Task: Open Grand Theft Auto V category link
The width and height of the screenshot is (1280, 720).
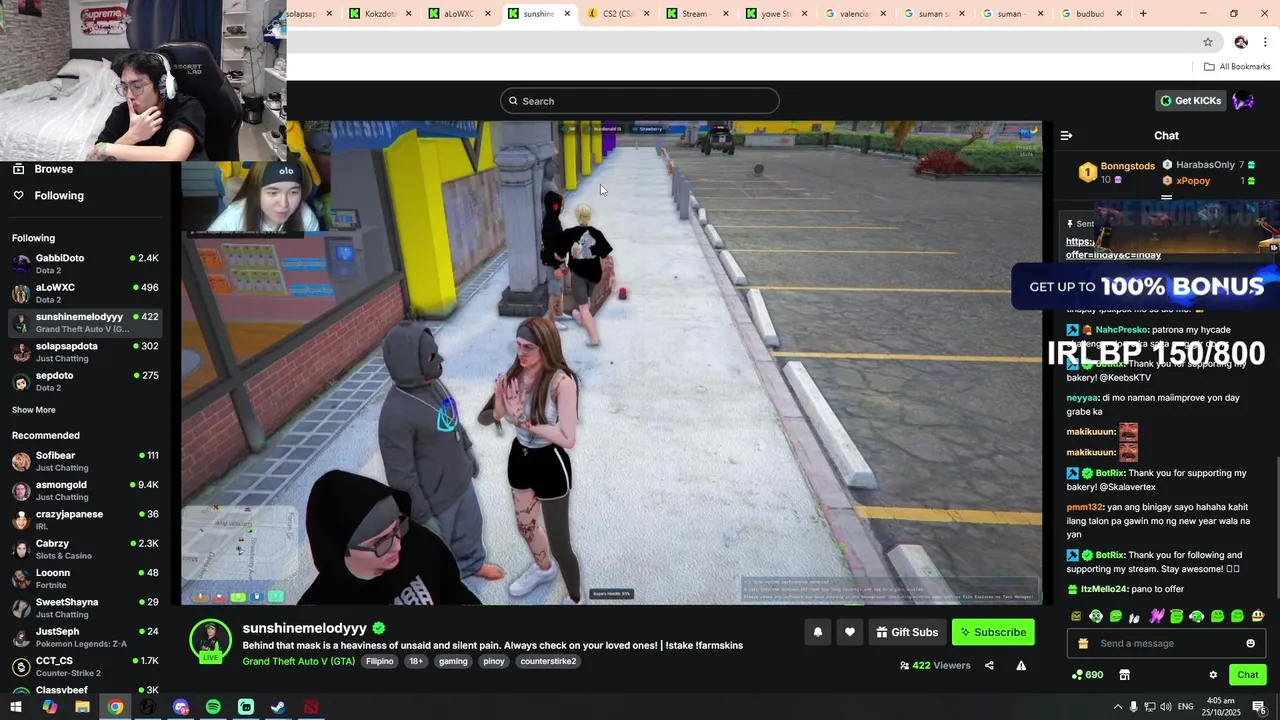Action: tap(298, 662)
